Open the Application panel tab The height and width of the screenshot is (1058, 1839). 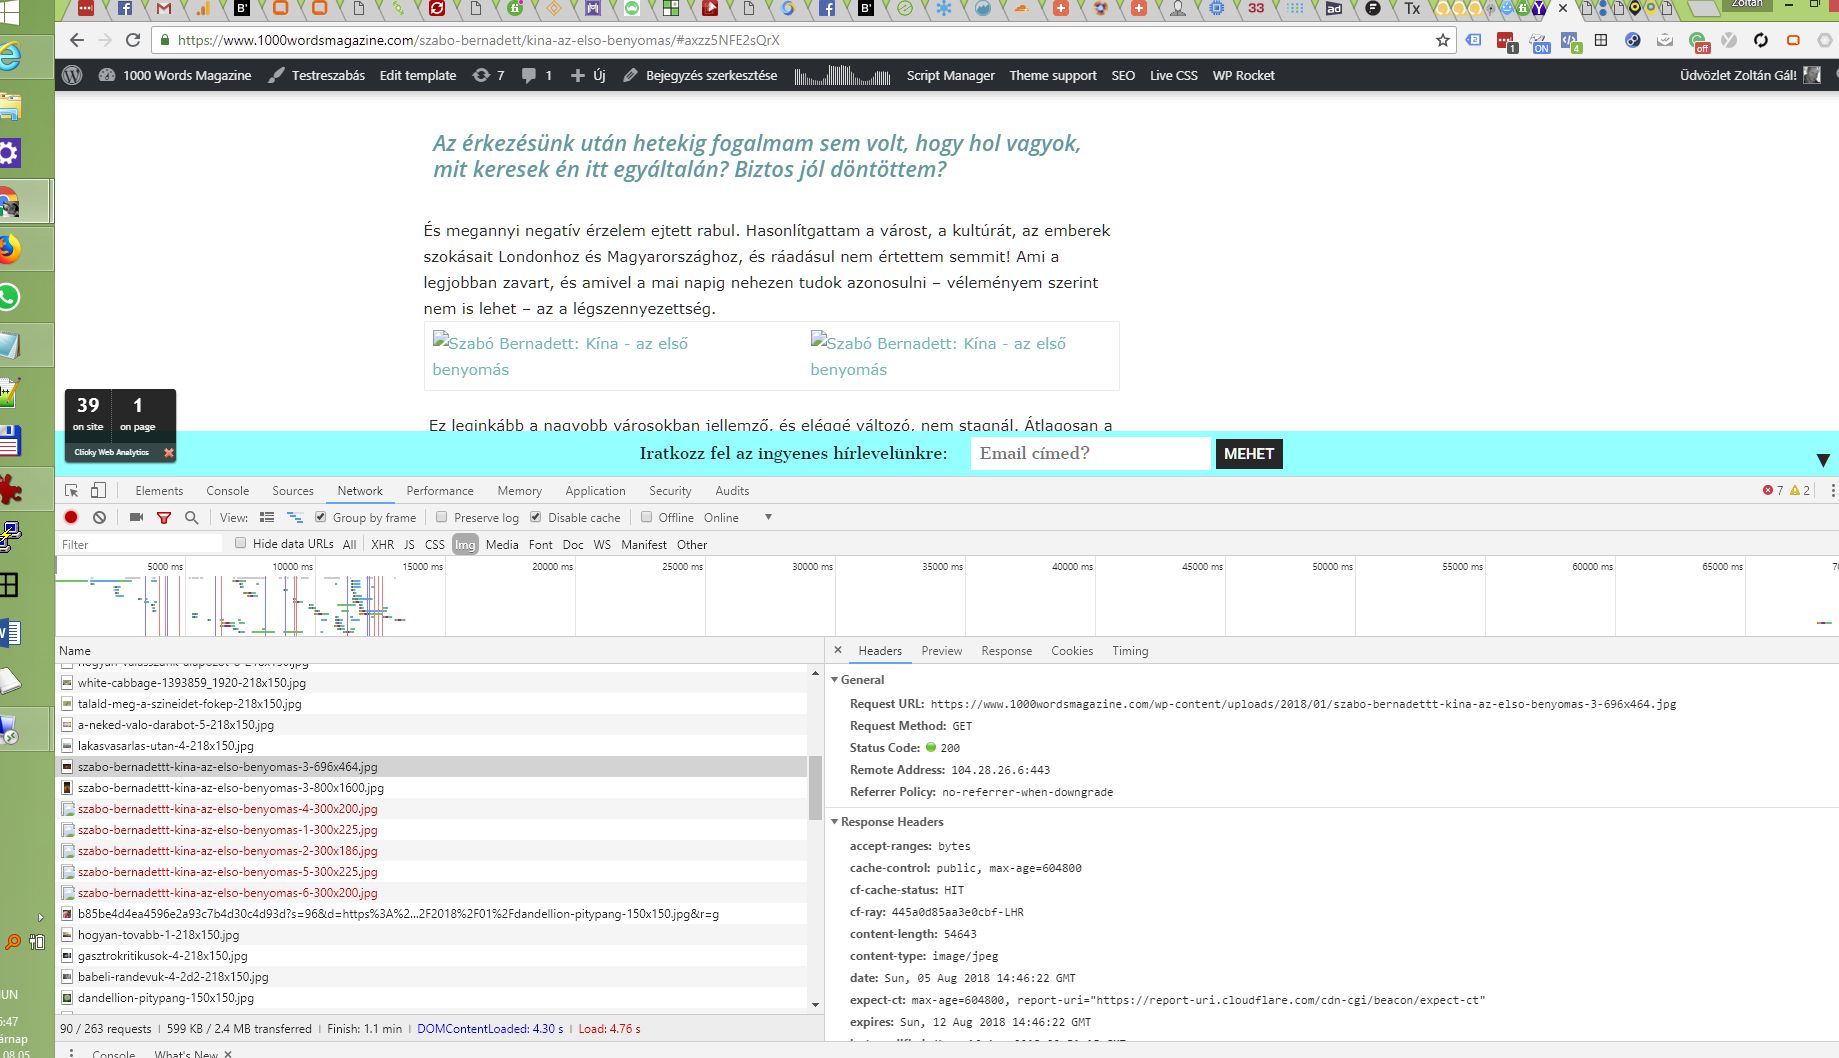click(x=595, y=490)
